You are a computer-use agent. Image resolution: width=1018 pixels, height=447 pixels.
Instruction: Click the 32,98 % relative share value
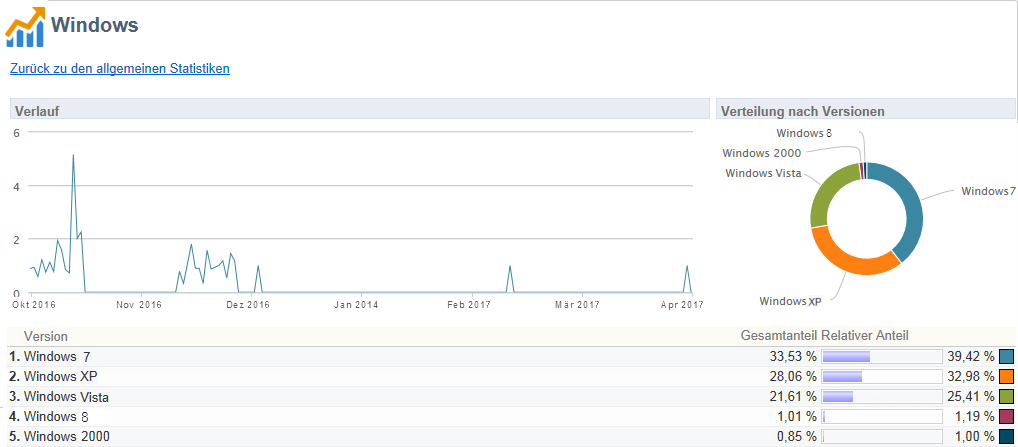971,376
